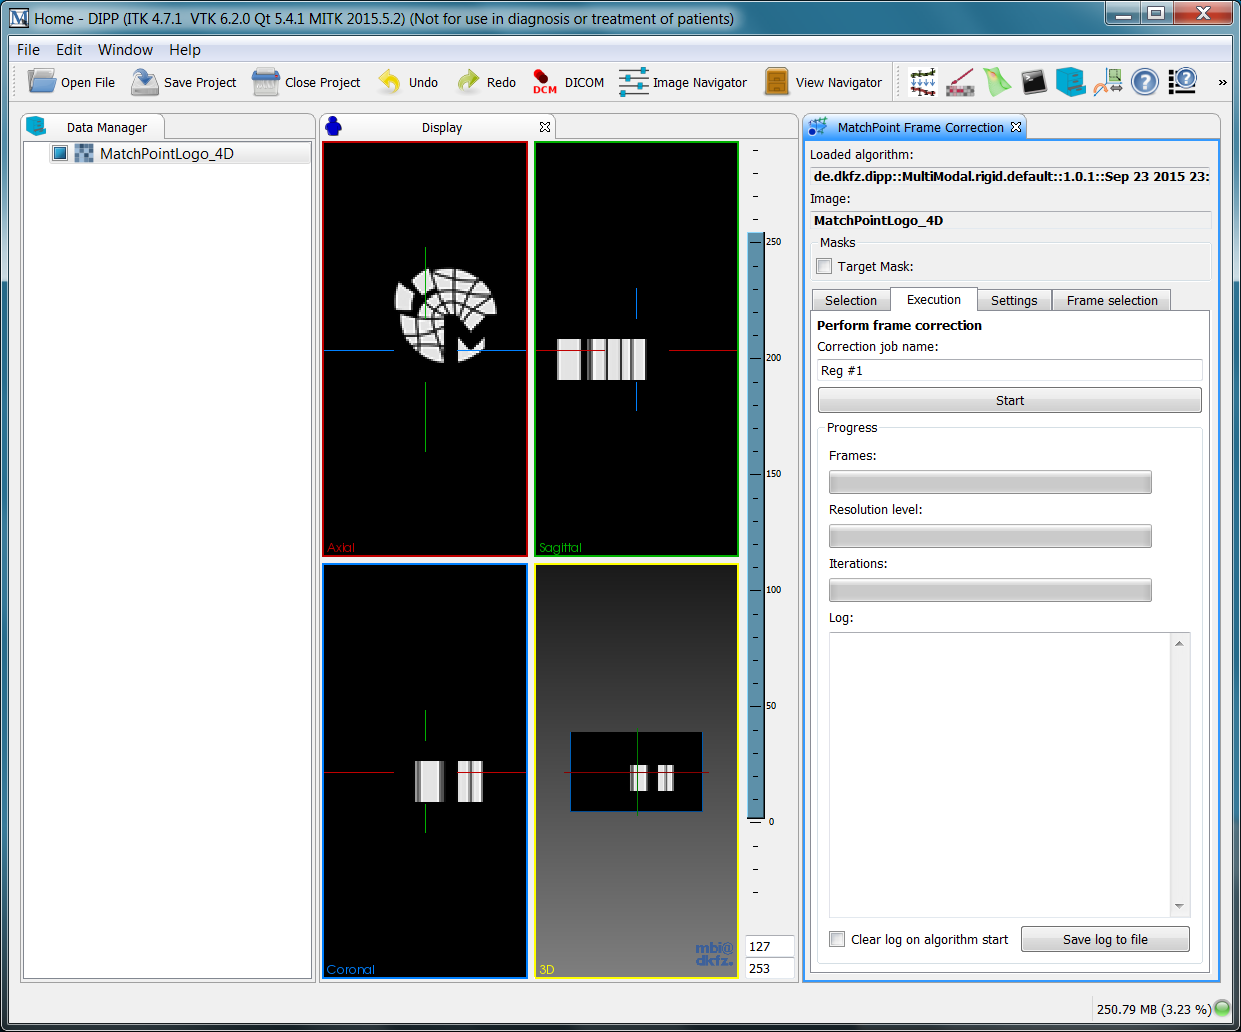1241x1032 pixels.
Task: Click the green Redo arrow icon
Action: 468,82
